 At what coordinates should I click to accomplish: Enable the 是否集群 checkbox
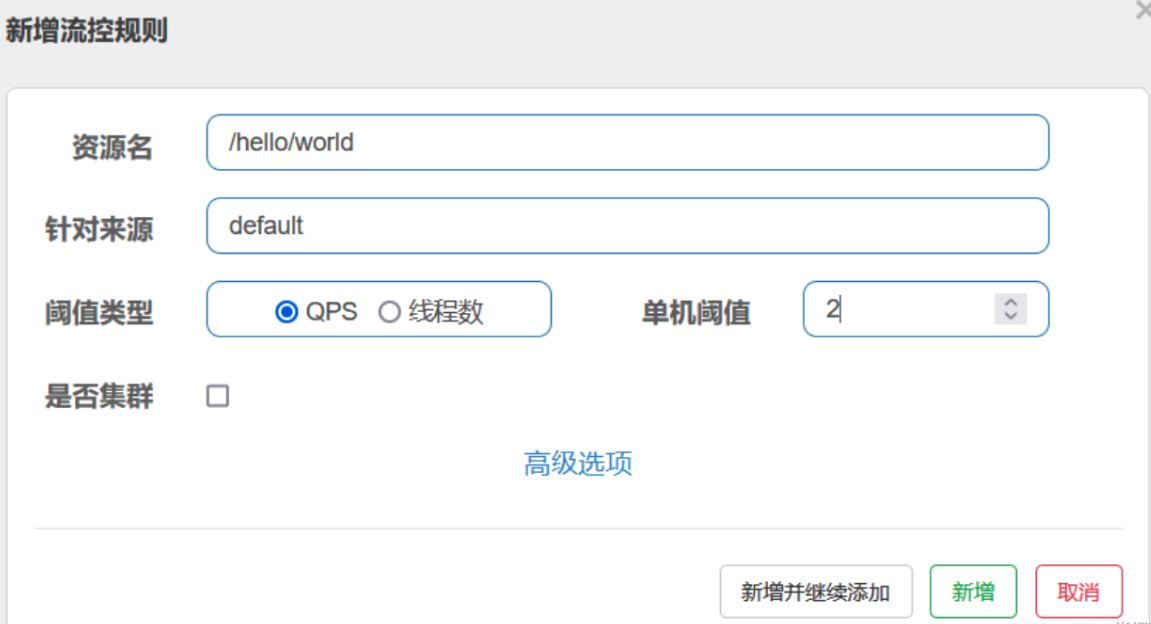click(217, 396)
